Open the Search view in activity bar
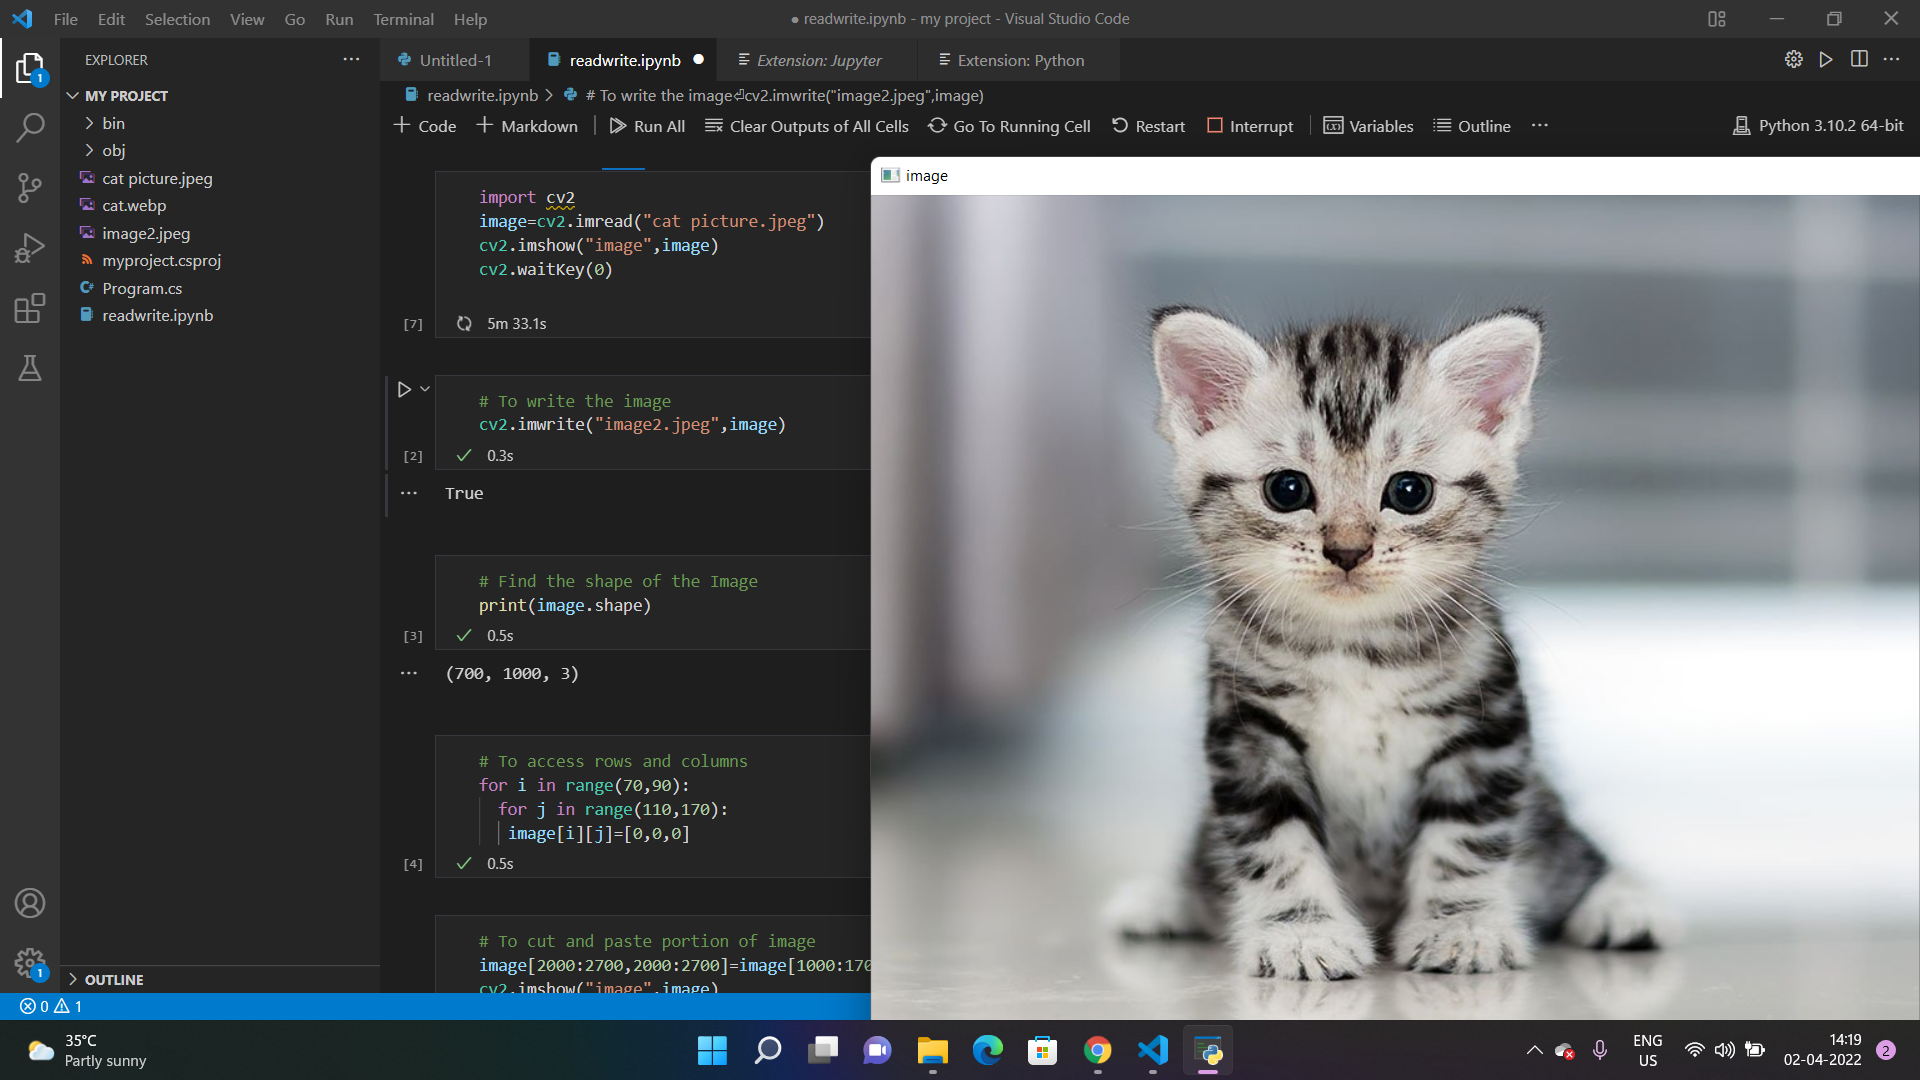 tap(30, 127)
